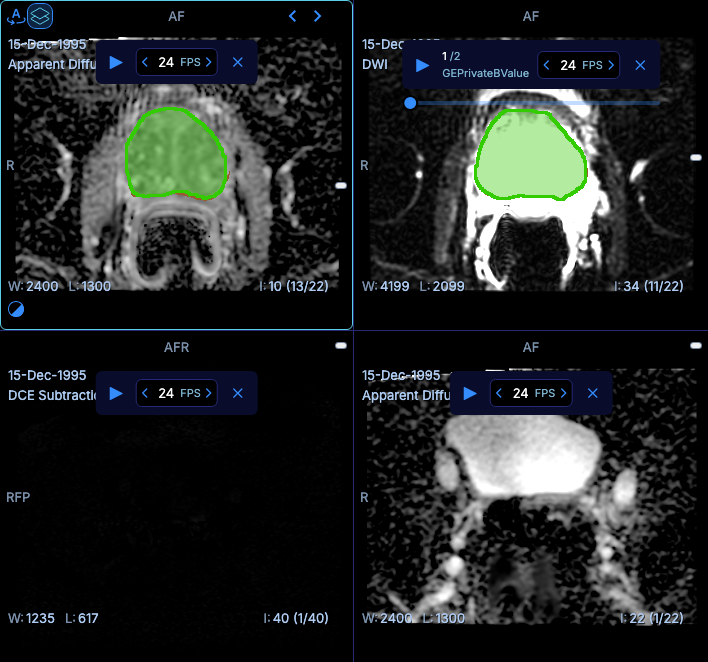Increase FPS in top-left ADC viewport cine
This screenshot has height=662, width=708.
[209, 62]
